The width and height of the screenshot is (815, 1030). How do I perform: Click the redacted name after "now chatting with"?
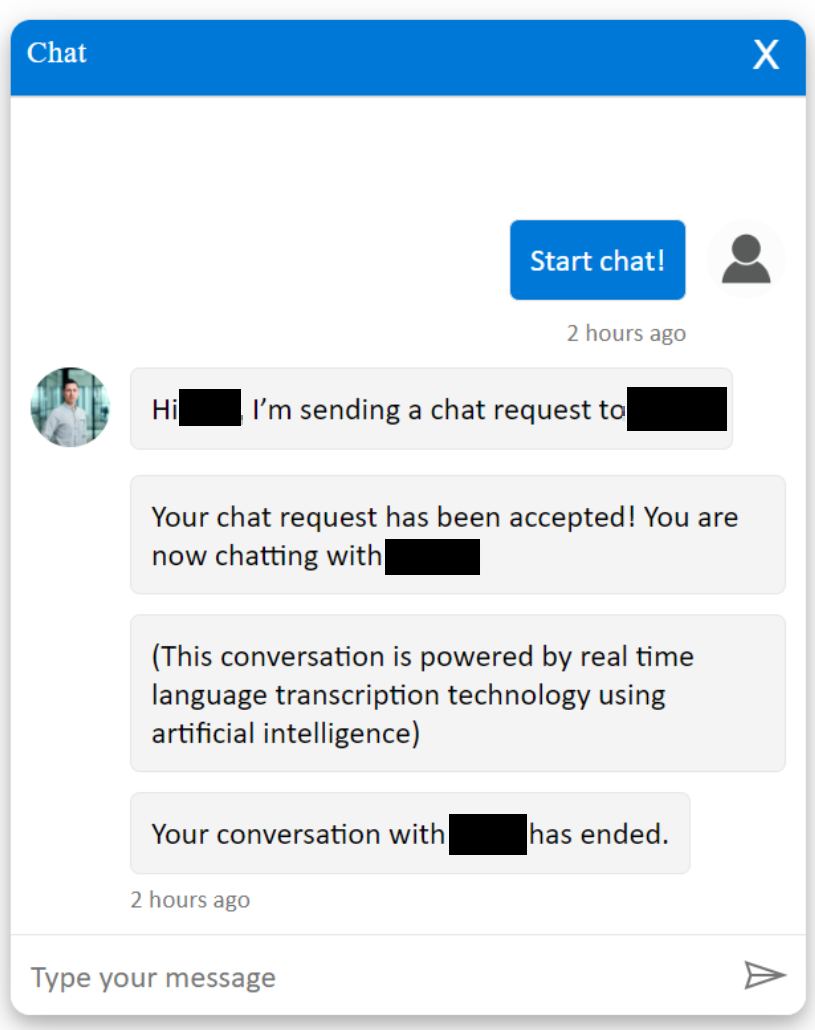pyautogui.click(x=432, y=557)
